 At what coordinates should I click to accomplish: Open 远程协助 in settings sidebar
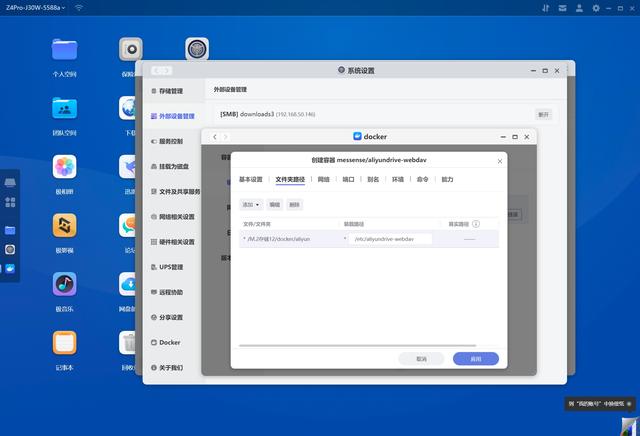click(167, 292)
